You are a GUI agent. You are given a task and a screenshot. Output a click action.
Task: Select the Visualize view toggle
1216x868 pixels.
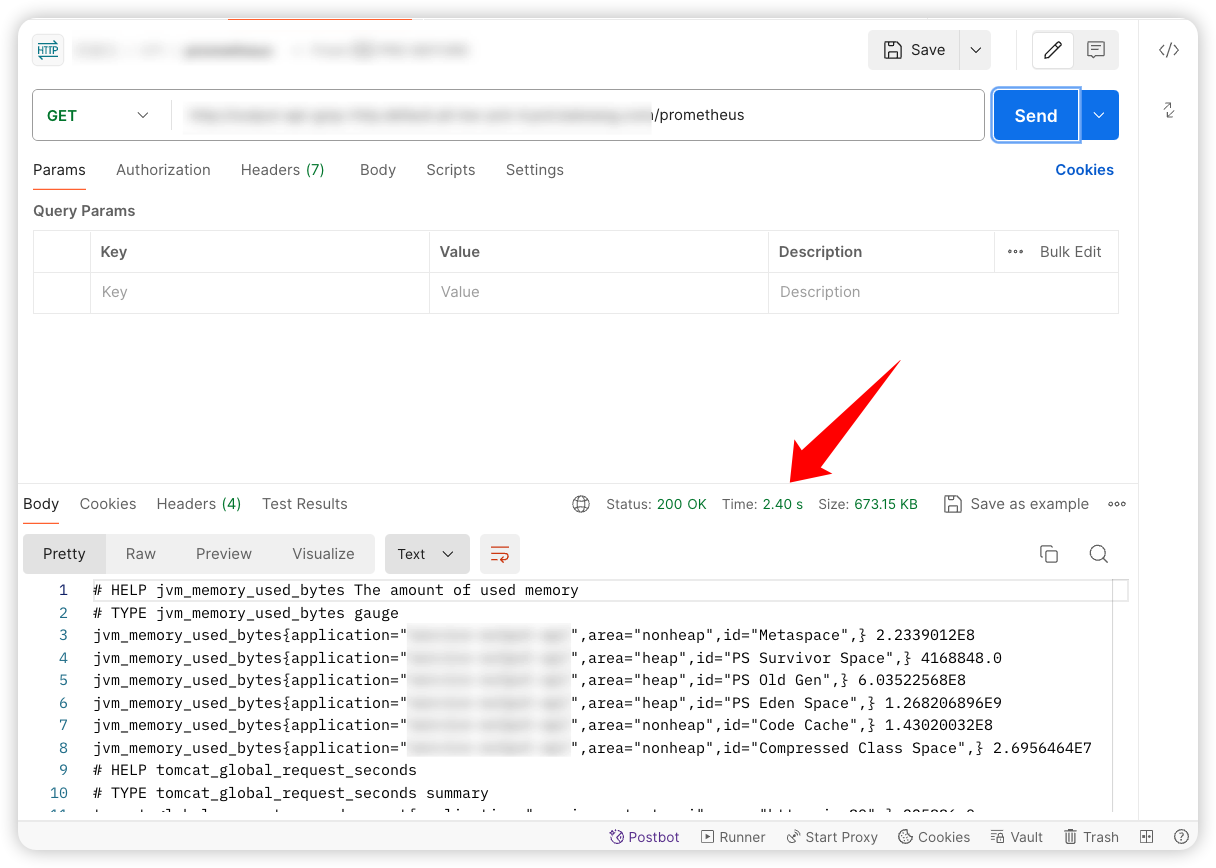point(323,554)
